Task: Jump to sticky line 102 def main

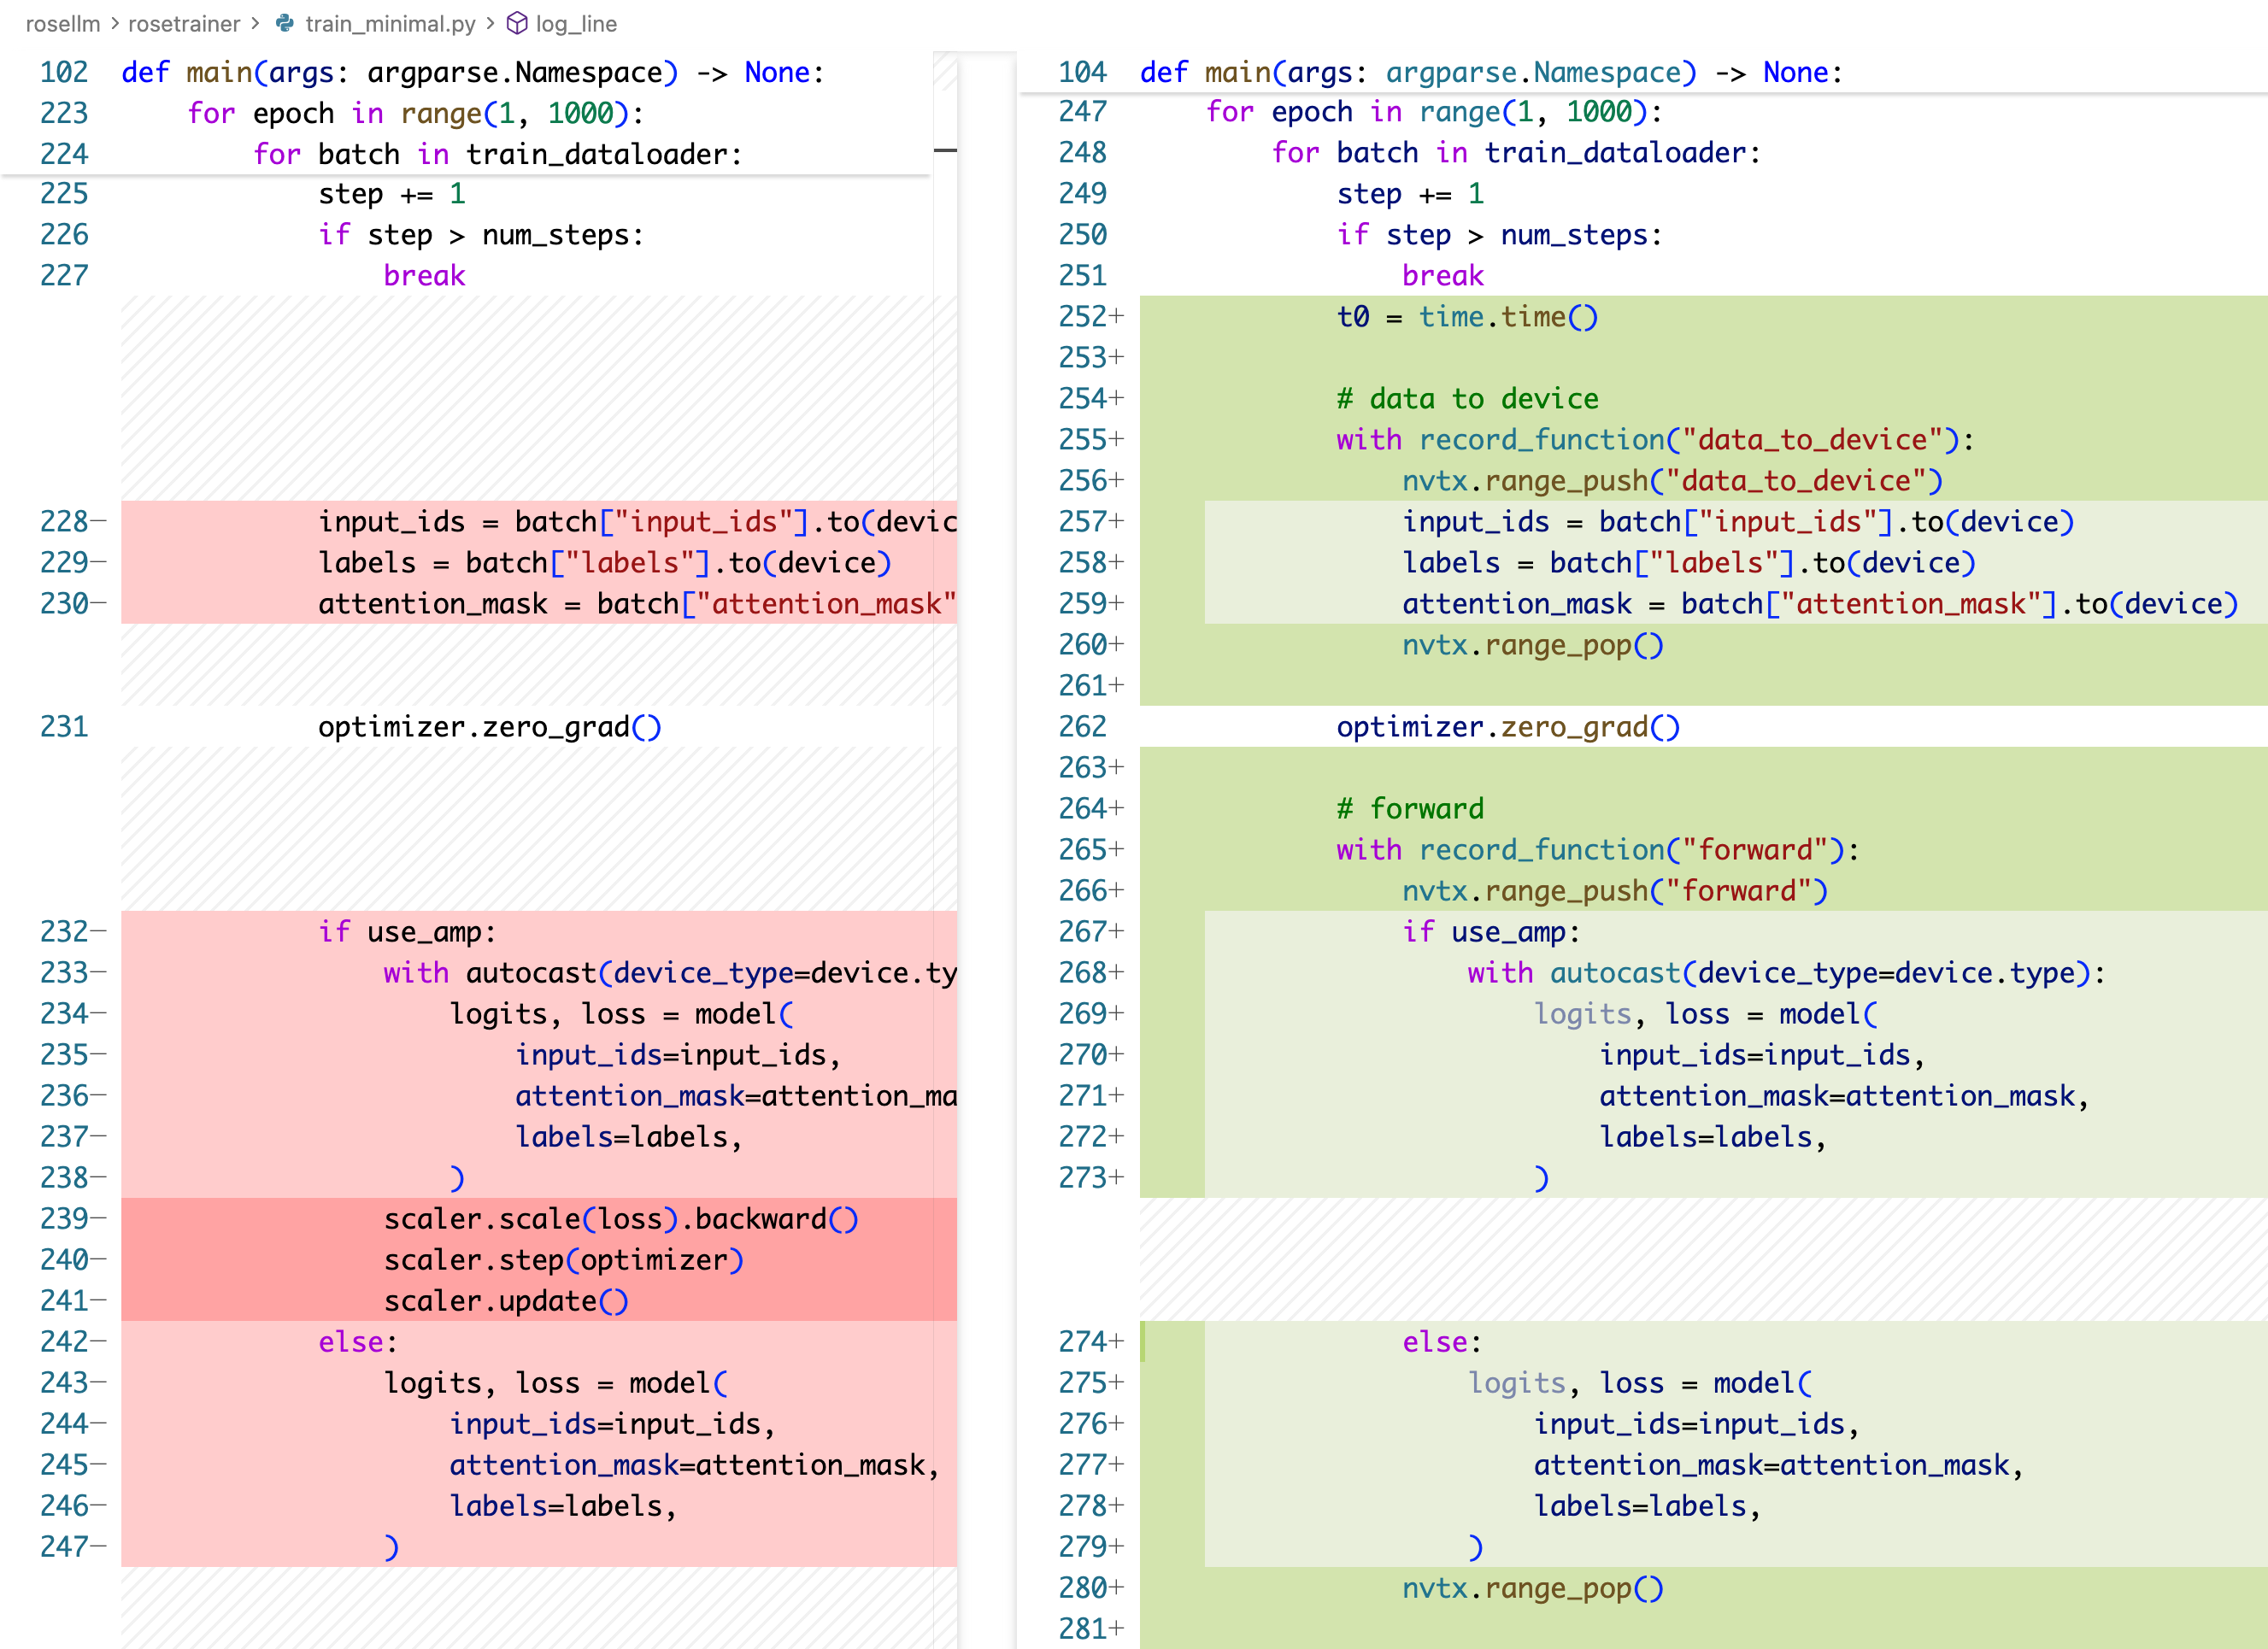Action: pyautogui.click(x=470, y=72)
